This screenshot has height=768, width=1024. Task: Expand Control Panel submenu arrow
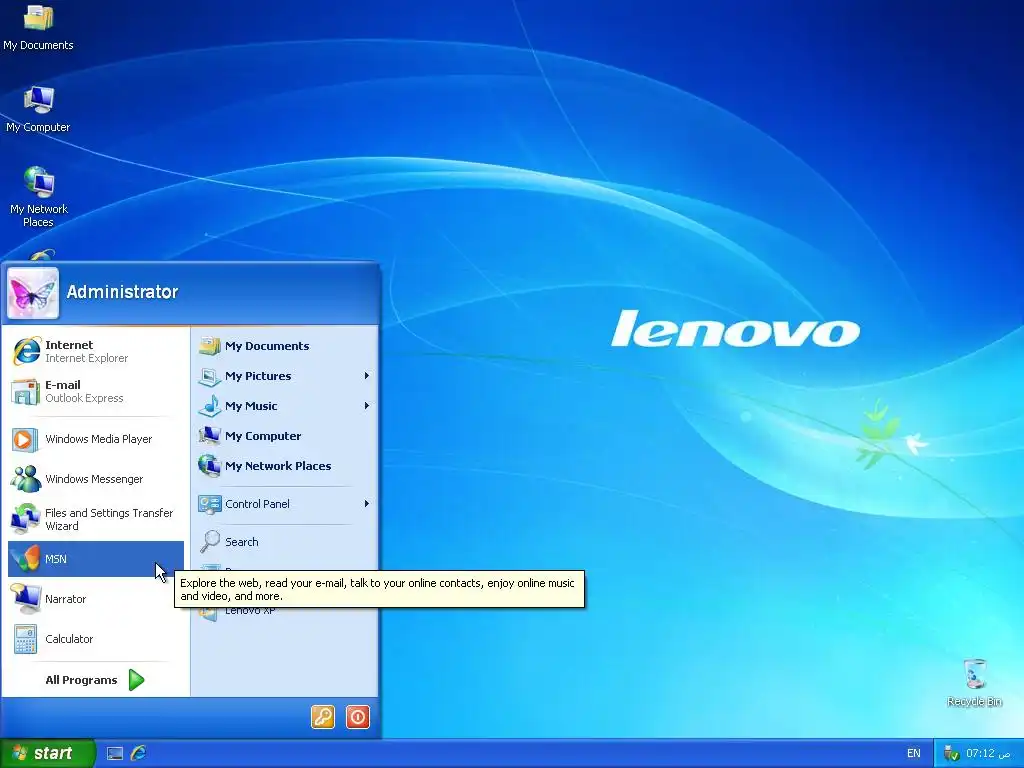tap(366, 504)
